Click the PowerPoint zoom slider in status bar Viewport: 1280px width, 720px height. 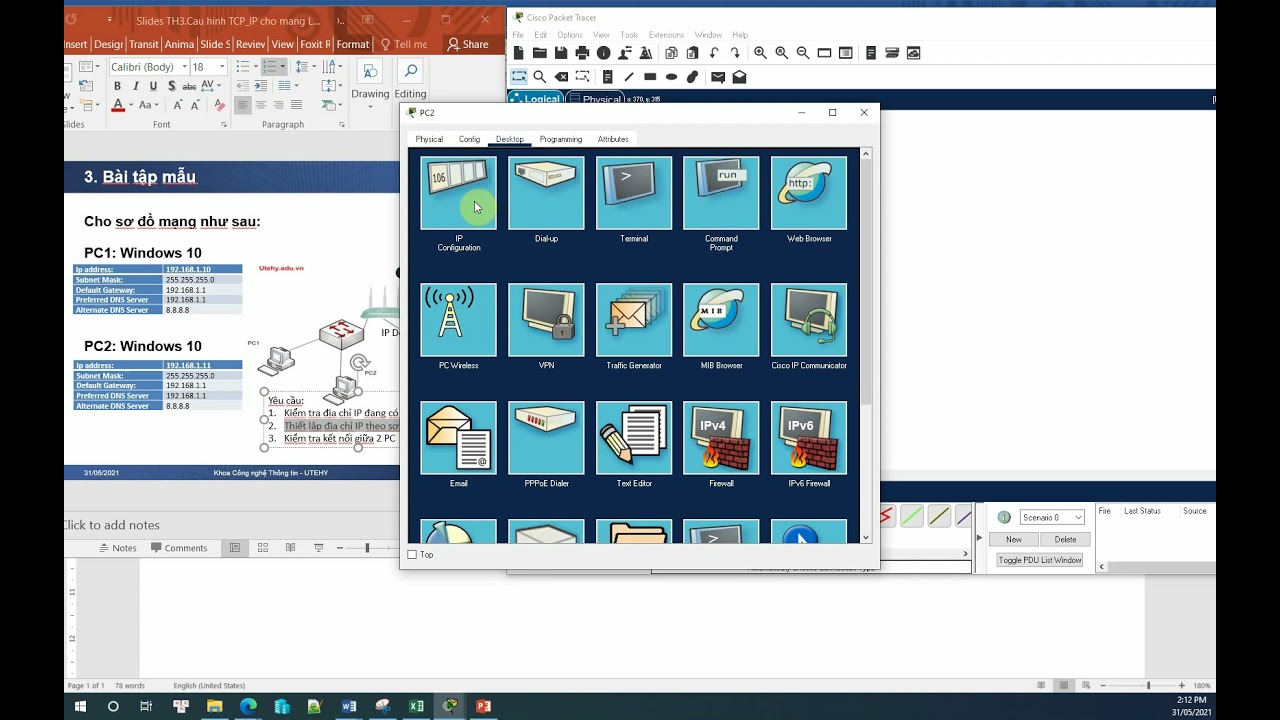pyautogui.click(x=367, y=548)
